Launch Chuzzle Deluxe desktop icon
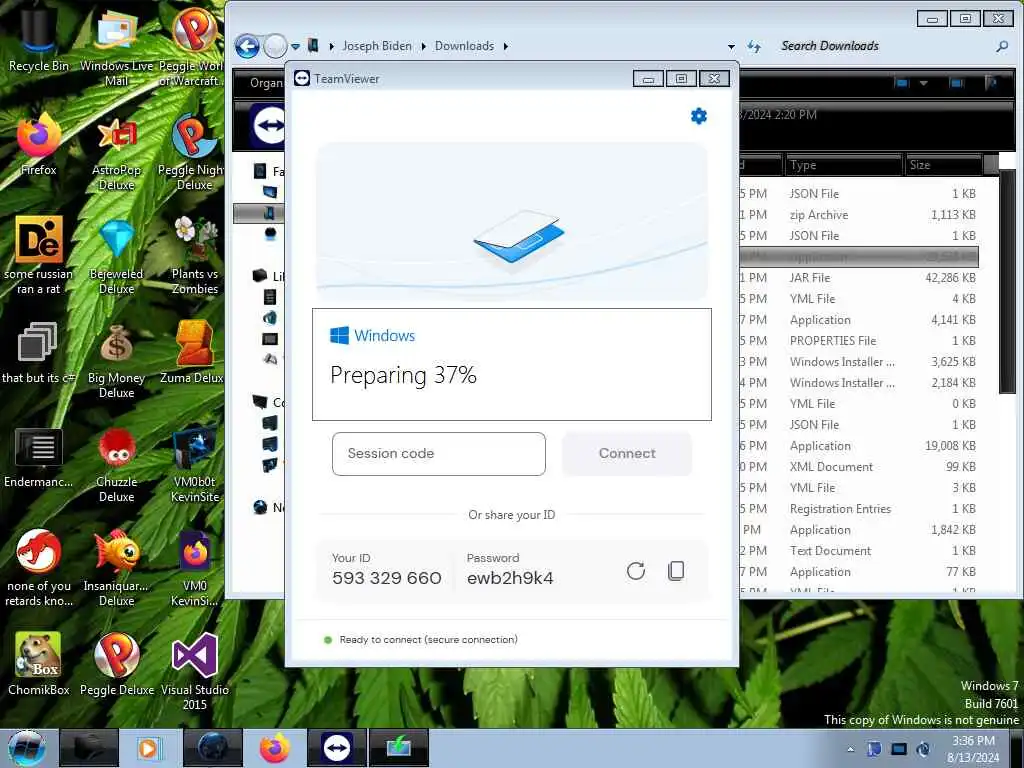 (116, 465)
